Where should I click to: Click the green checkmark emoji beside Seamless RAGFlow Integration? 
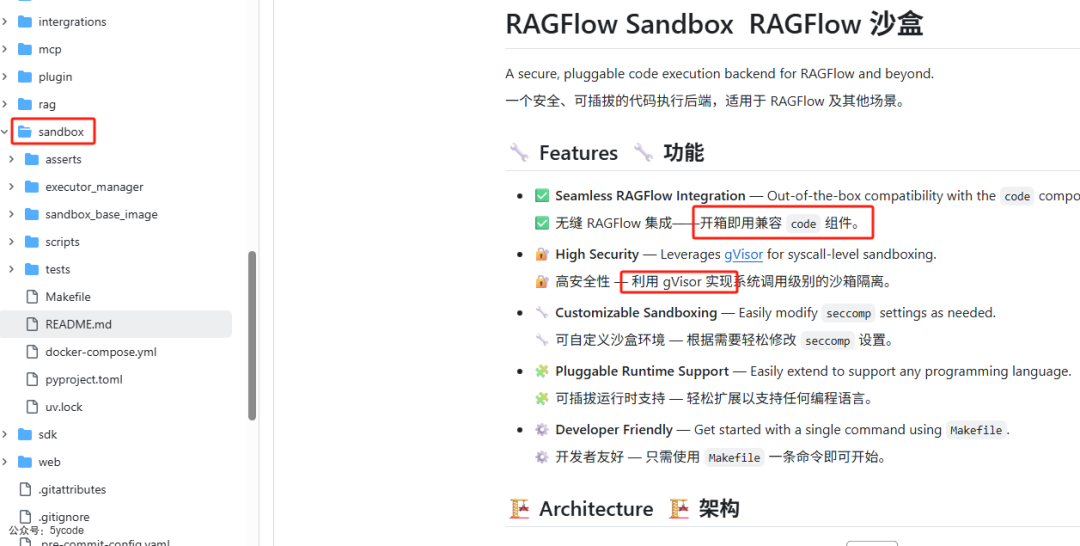[541, 196]
